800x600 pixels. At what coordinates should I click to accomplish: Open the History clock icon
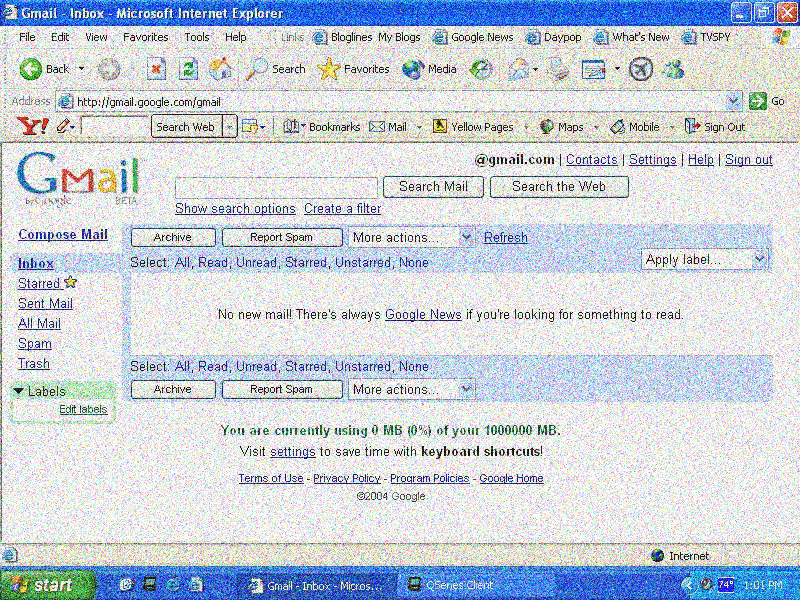tap(481, 69)
